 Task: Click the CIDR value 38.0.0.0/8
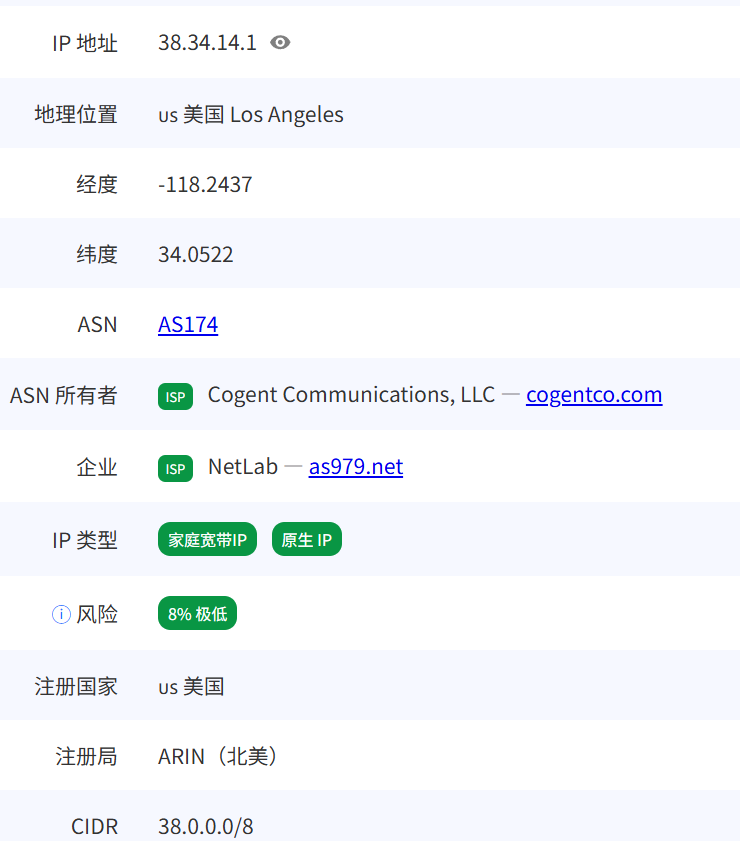pos(206,826)
